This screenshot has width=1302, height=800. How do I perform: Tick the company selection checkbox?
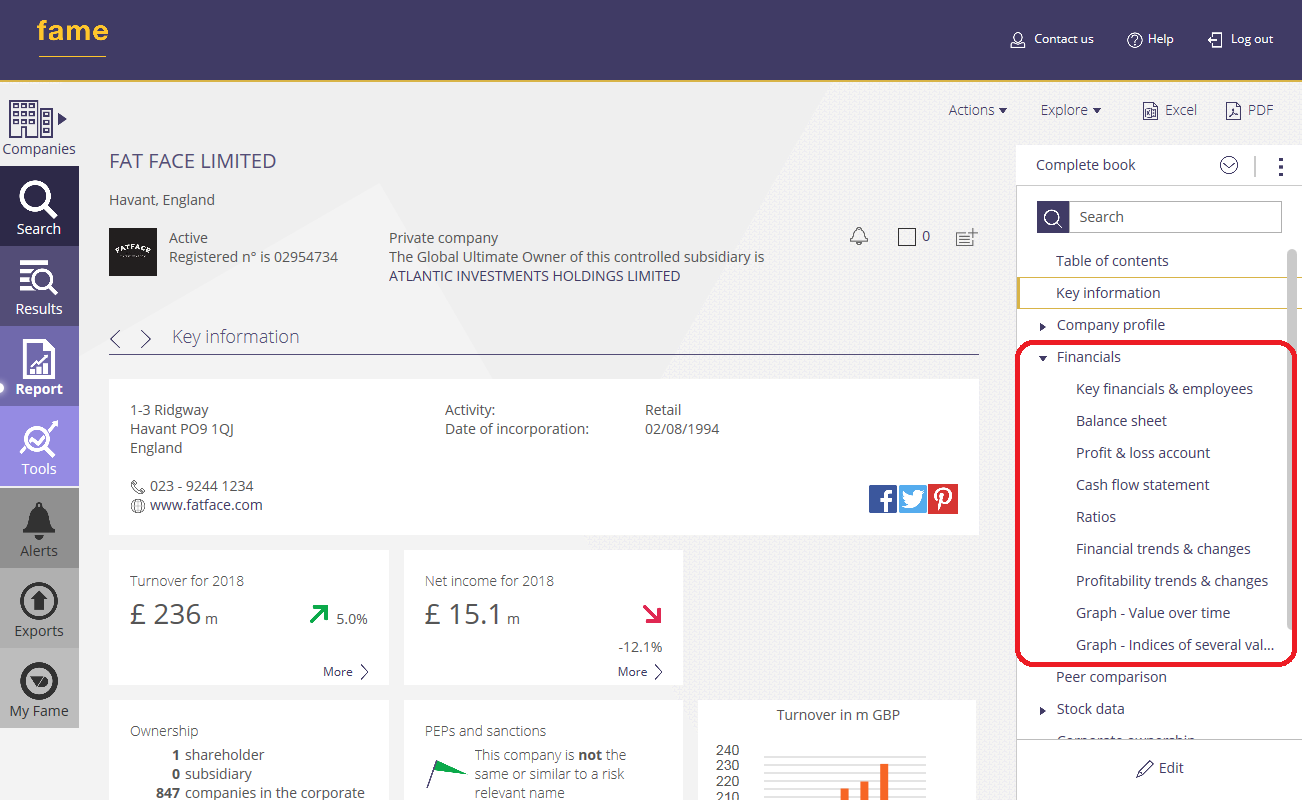[x=907, y=237]
